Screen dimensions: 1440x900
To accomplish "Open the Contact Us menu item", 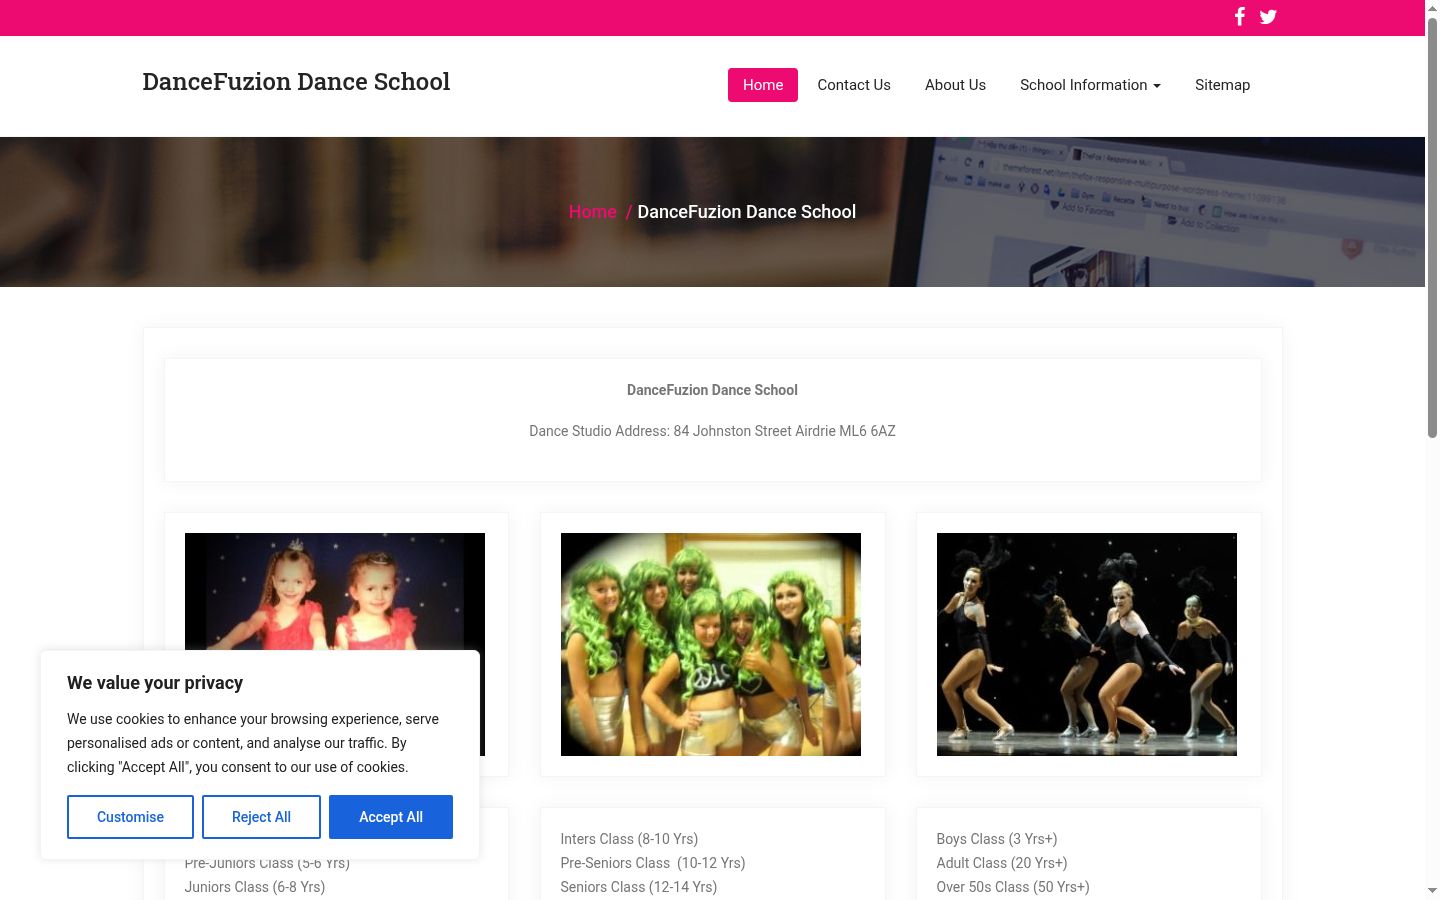I will coord(854,85).
